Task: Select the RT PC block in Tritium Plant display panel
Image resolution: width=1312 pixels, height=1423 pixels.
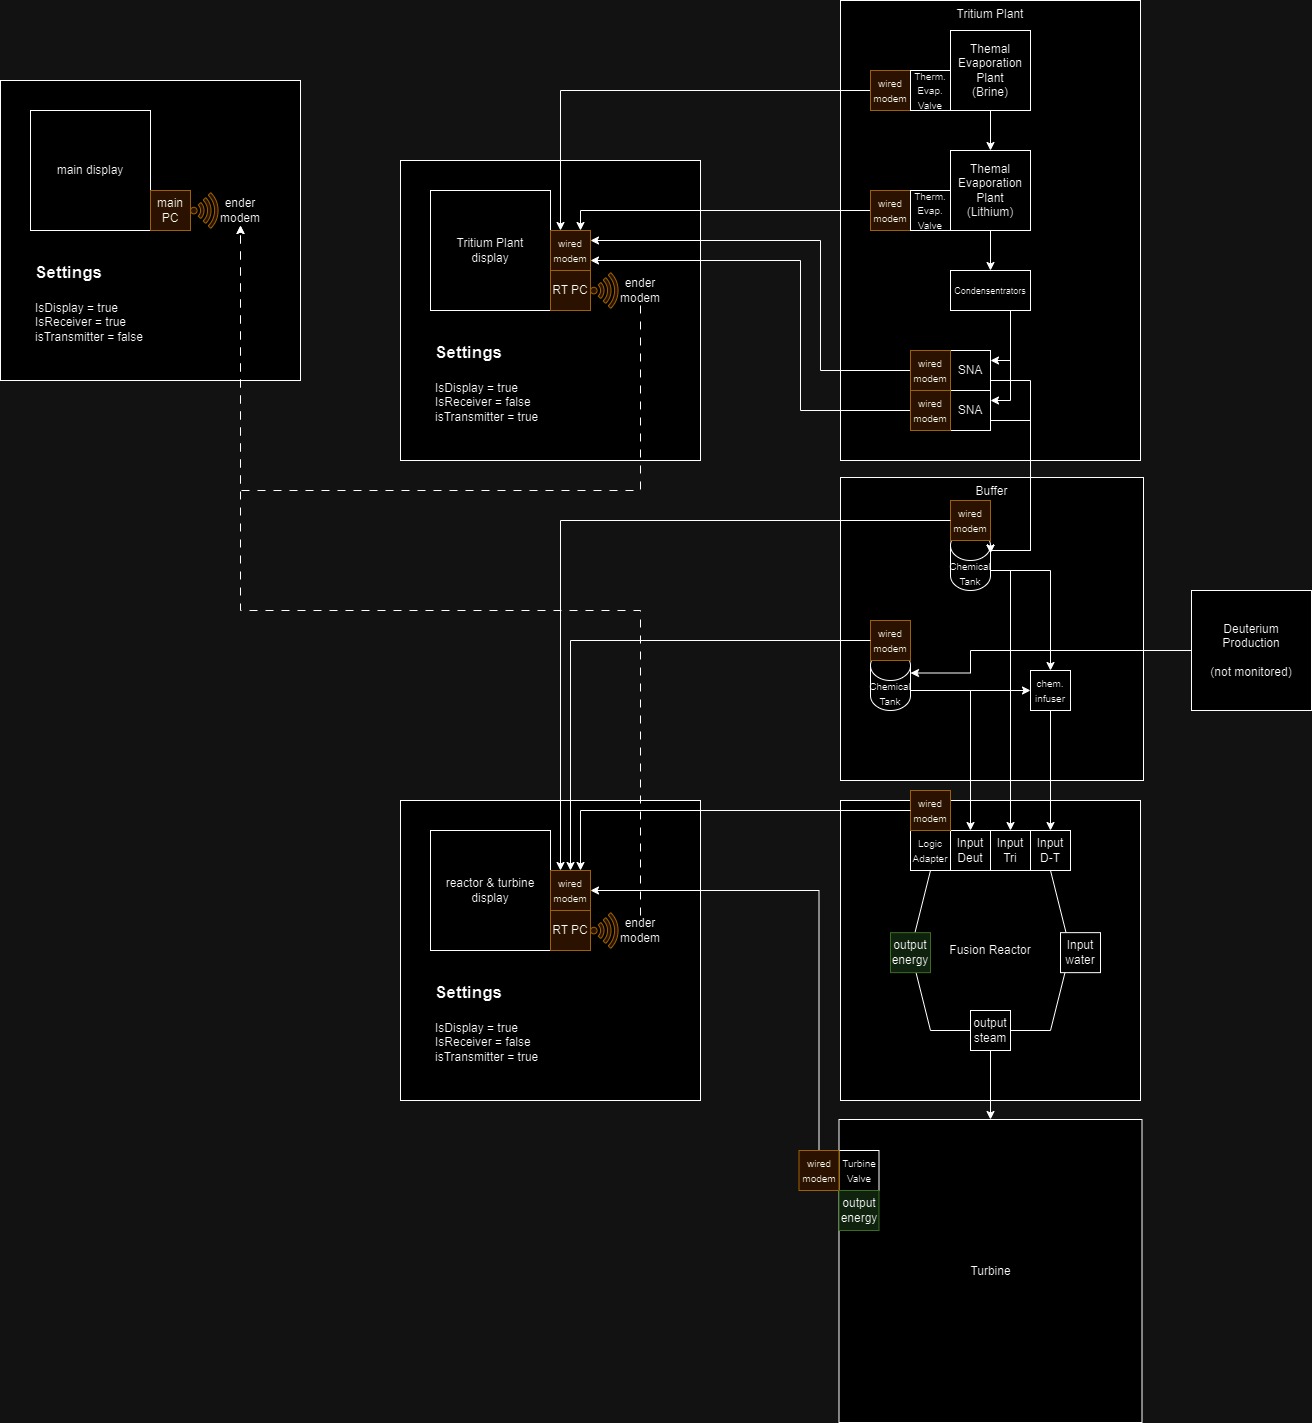Action: pyautogui.click(x=570, y=290)
